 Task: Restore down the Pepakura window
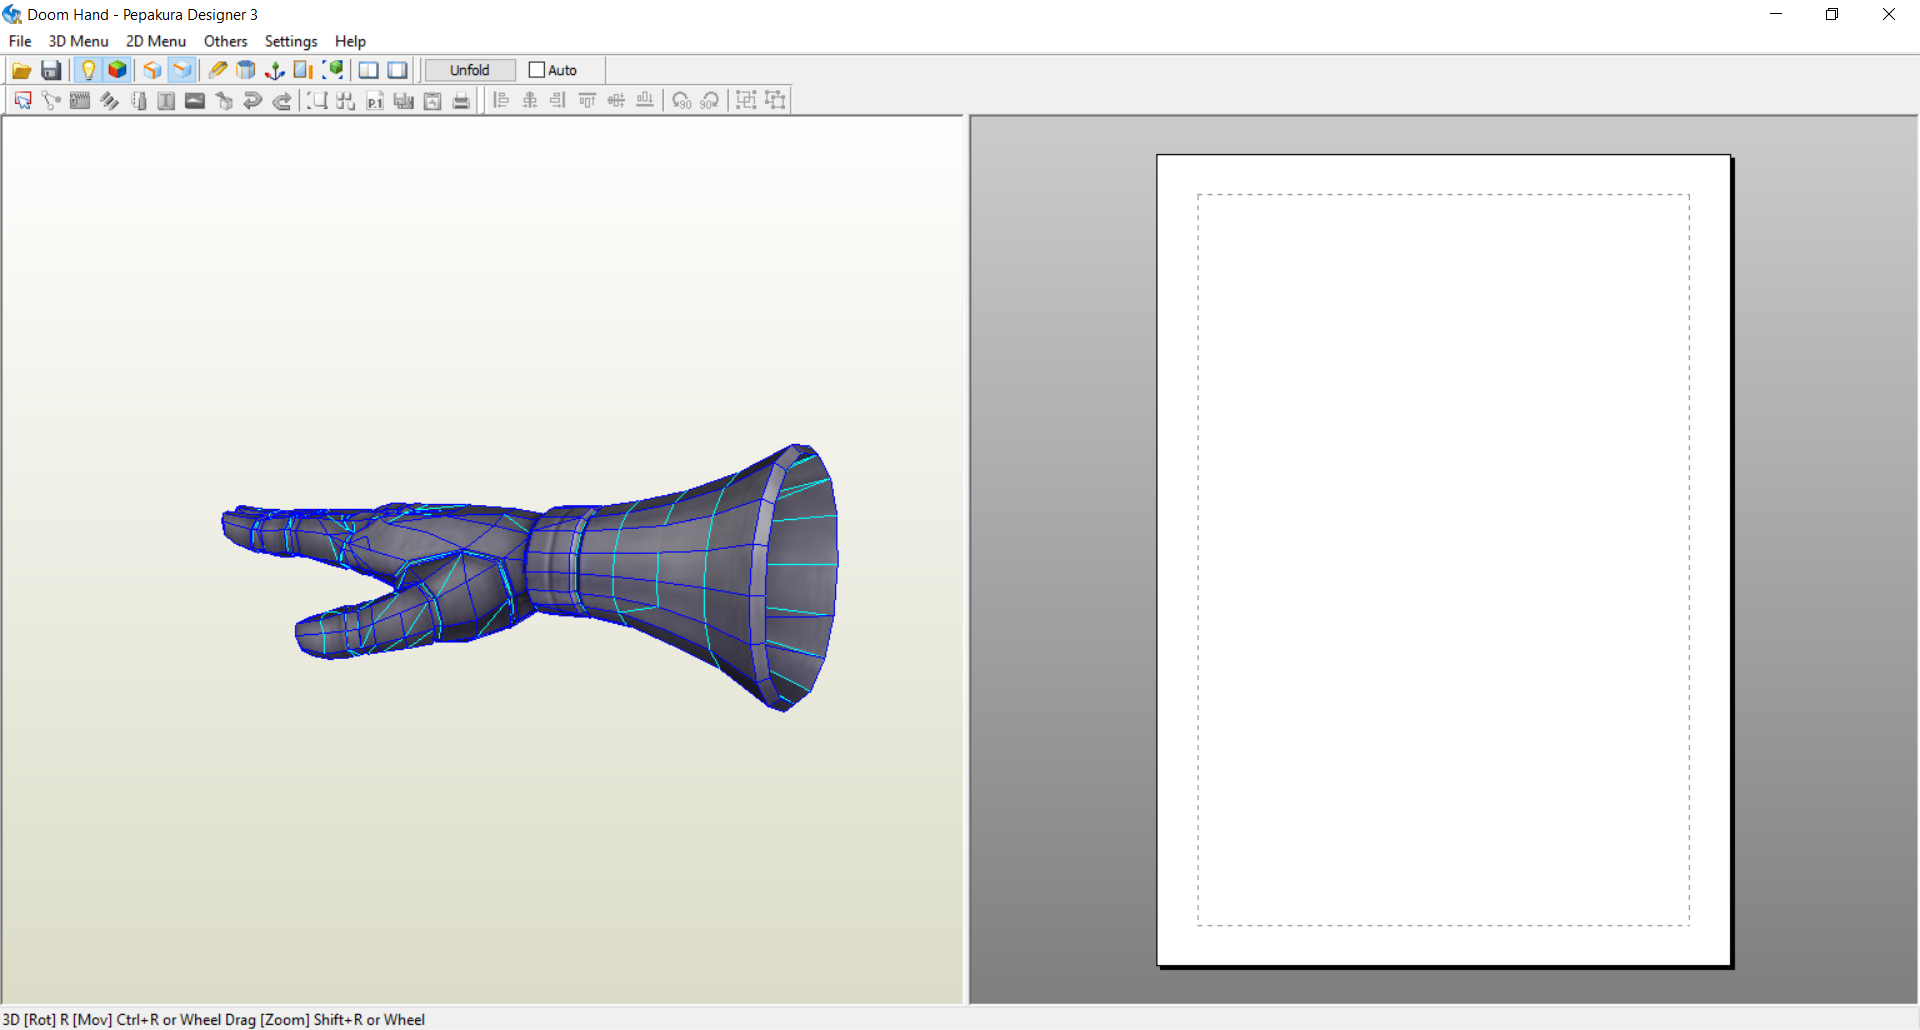[1832, 14]
